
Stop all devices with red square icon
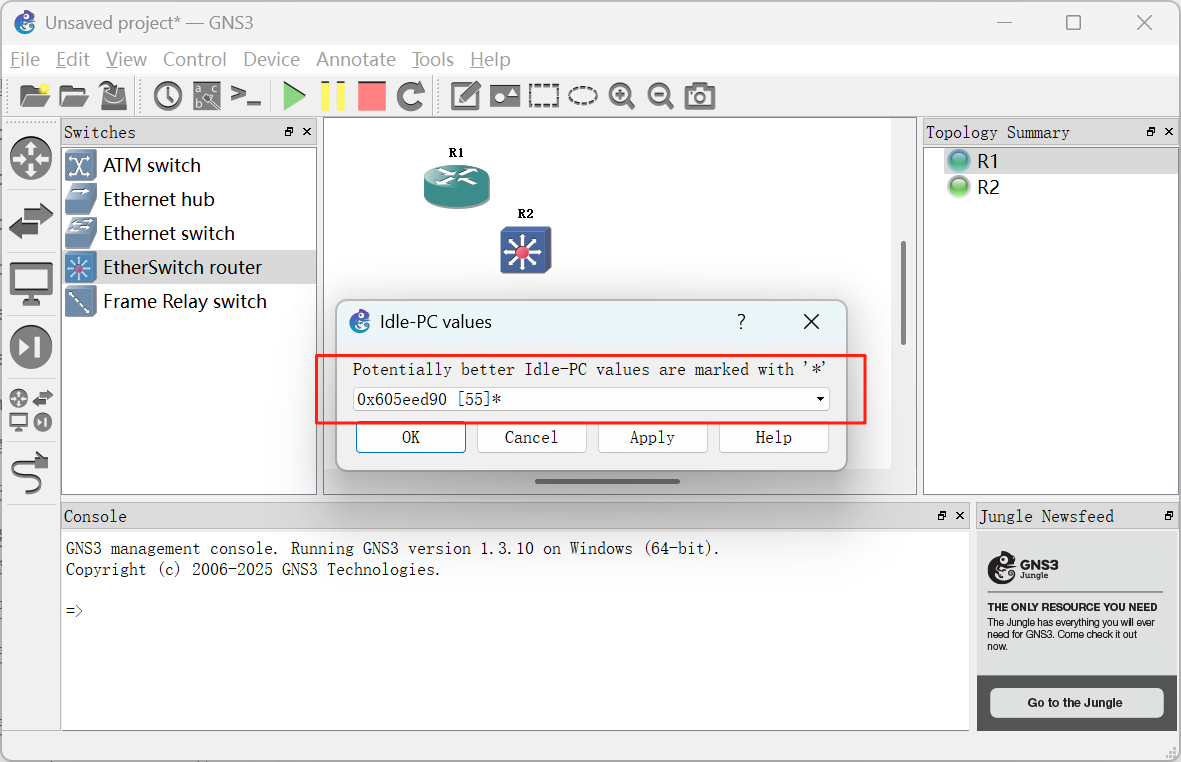[x=371, y=96]
